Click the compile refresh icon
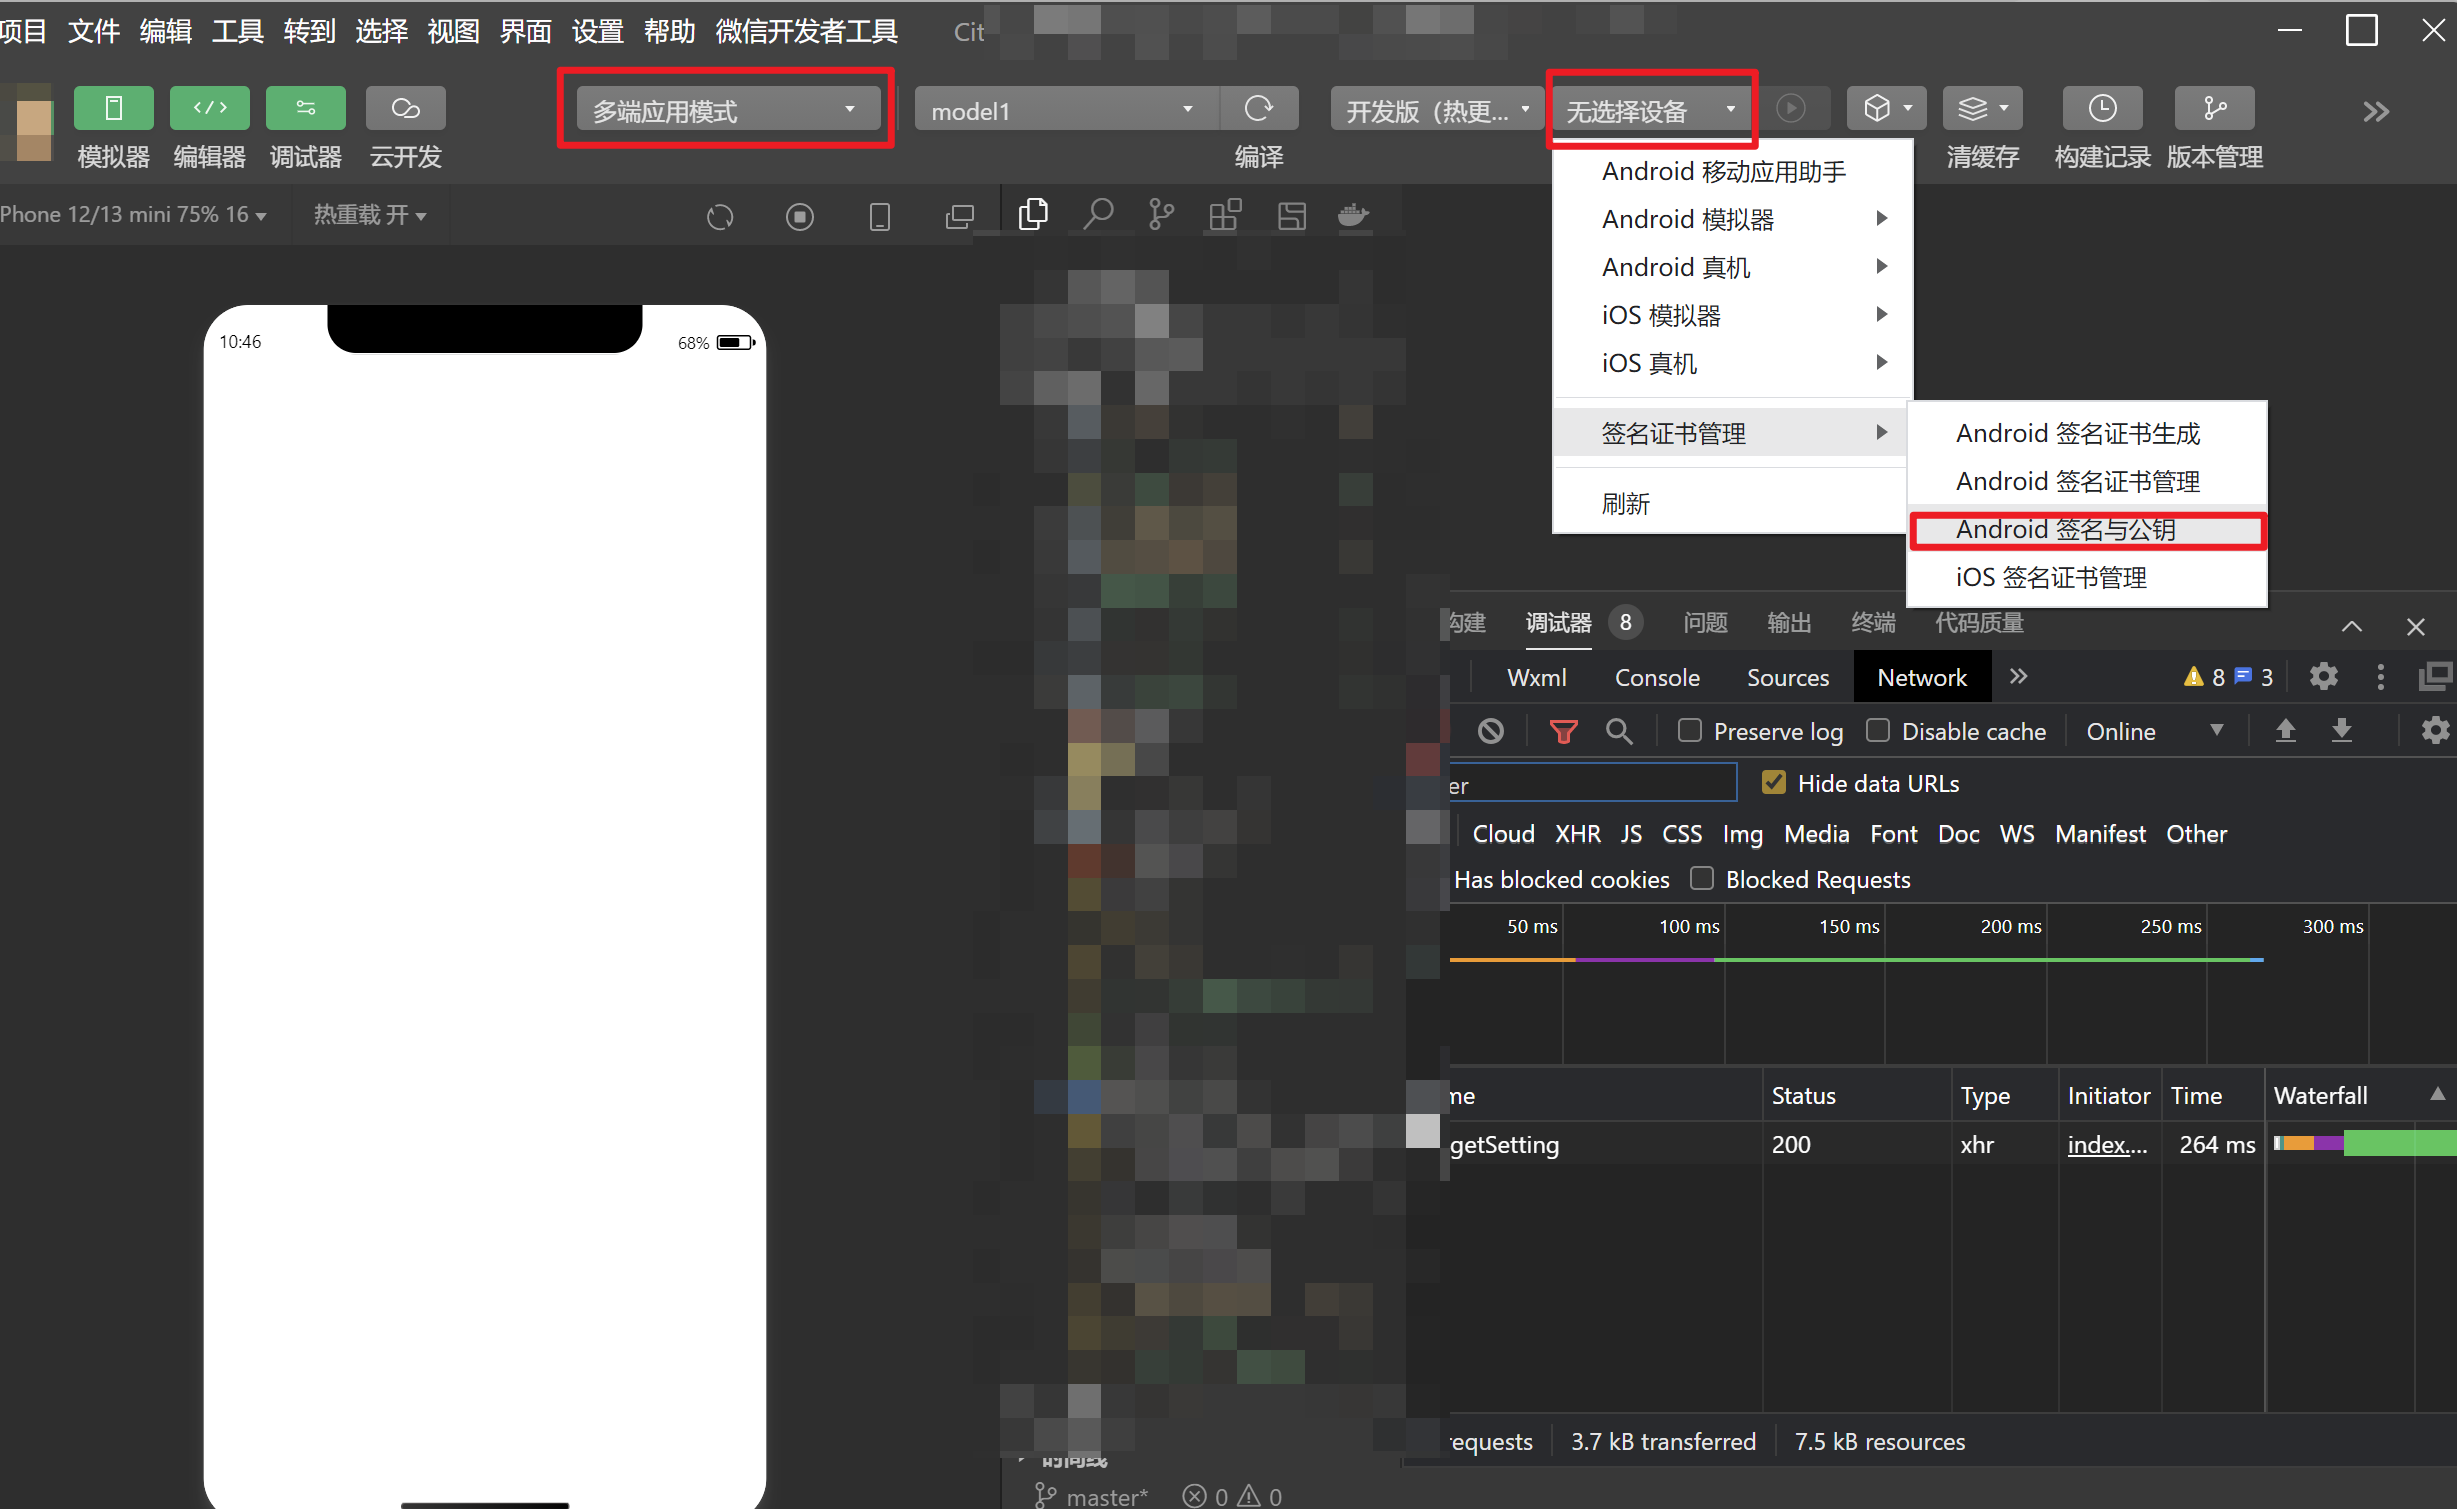 [1259, 108]
